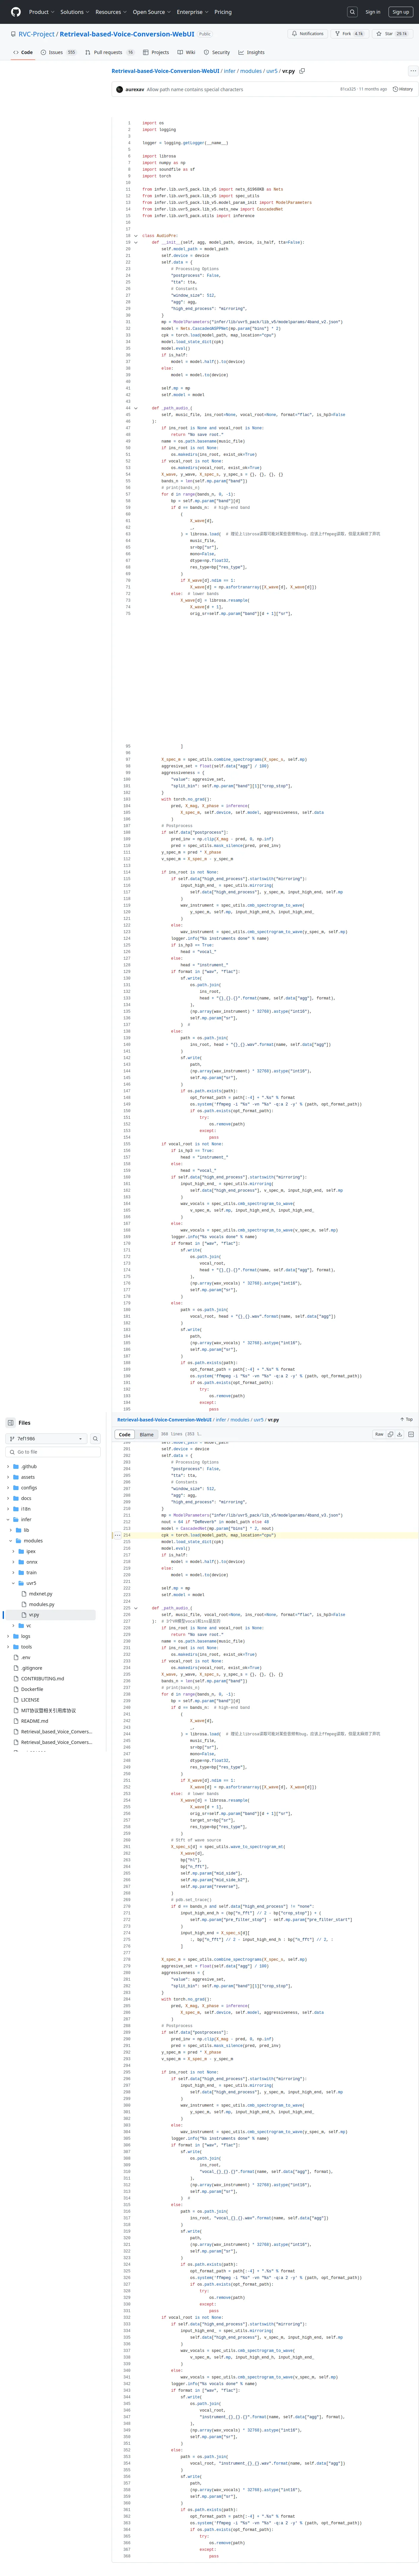Click the copy raw file icon
The height and width of the screenshot is (2576, 419).
390,1434
